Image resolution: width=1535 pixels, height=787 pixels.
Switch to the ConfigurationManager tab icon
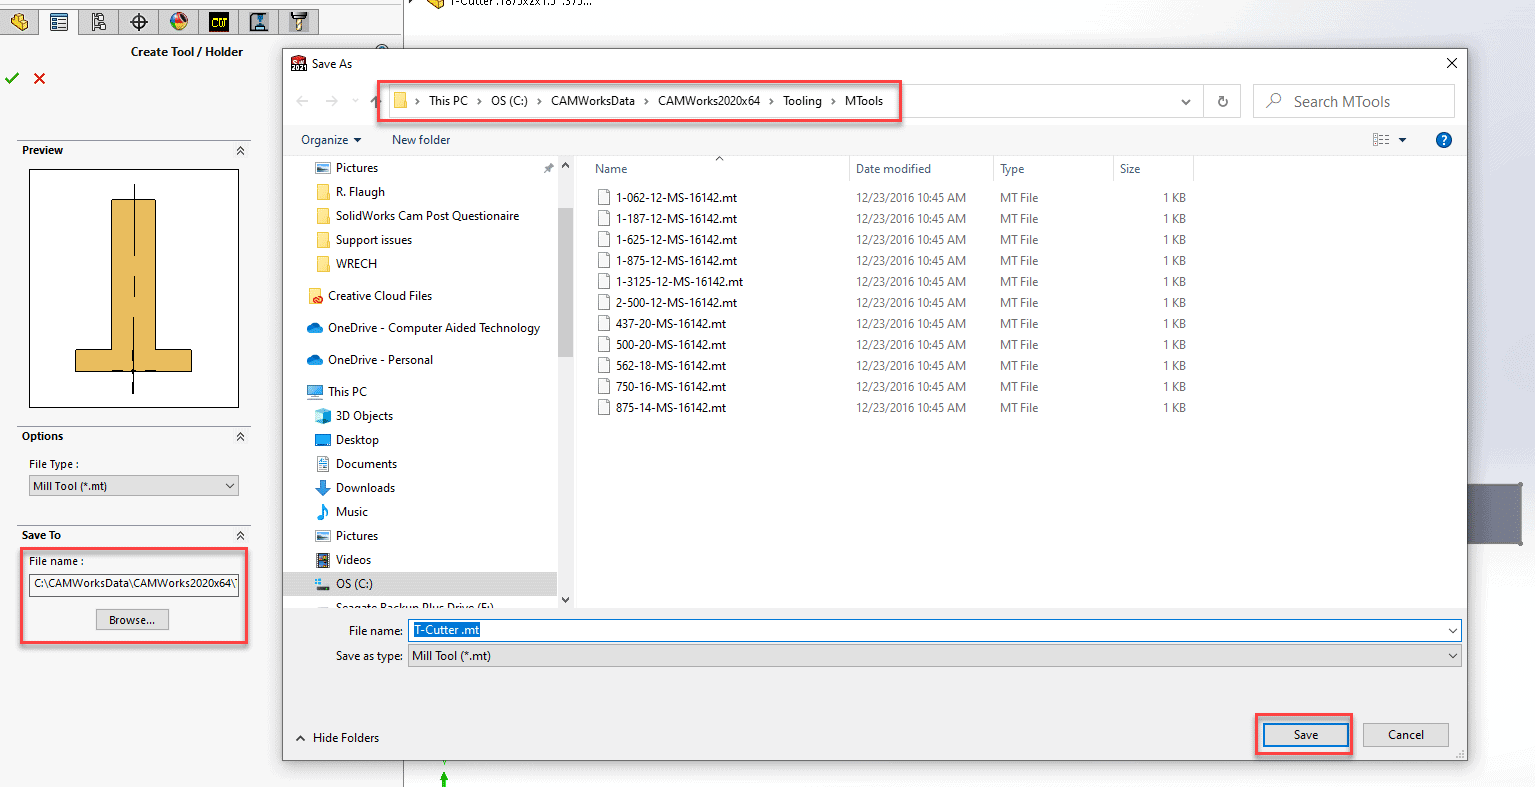(x=98, y=22)
